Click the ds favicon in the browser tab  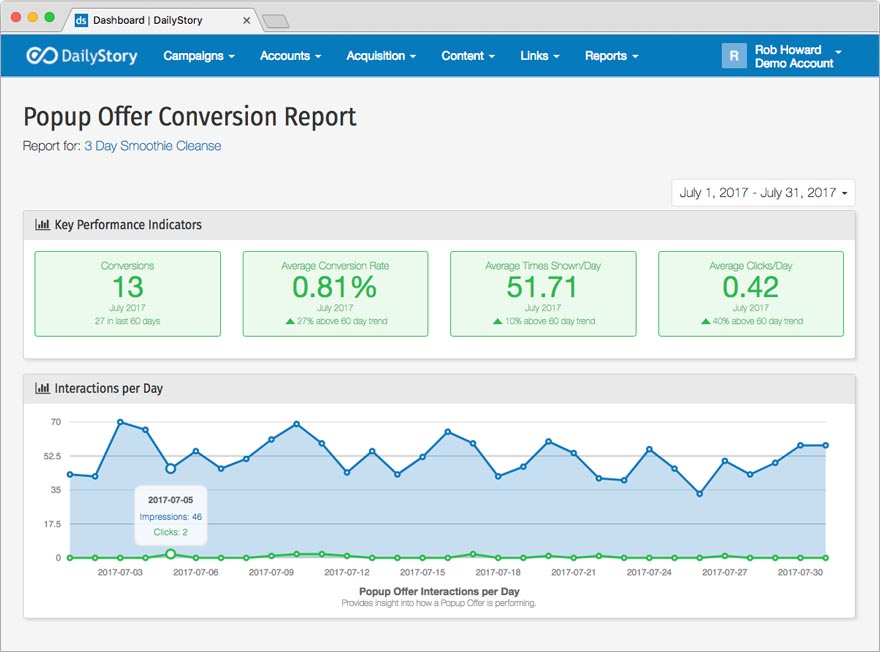pyautogui.click(x=81, y=20)
